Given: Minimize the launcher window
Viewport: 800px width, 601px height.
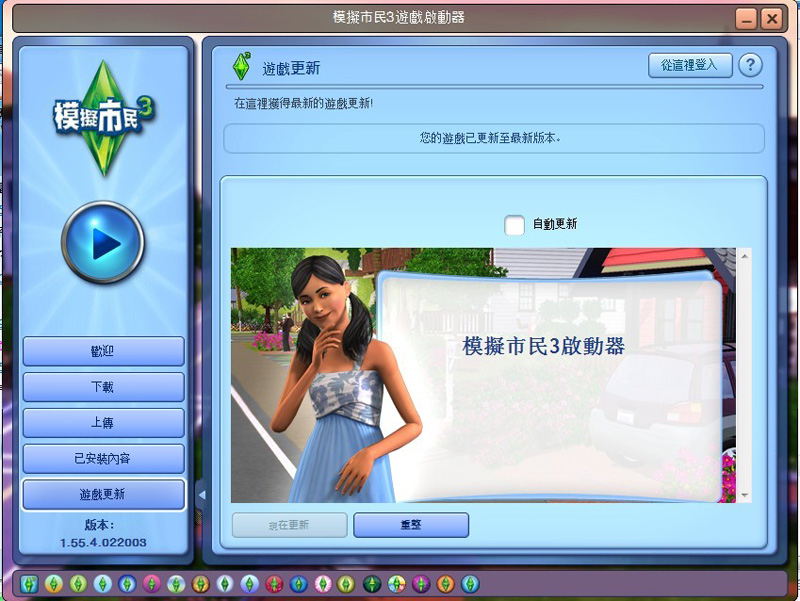Looking at the screenshot, I should [746, 19].
